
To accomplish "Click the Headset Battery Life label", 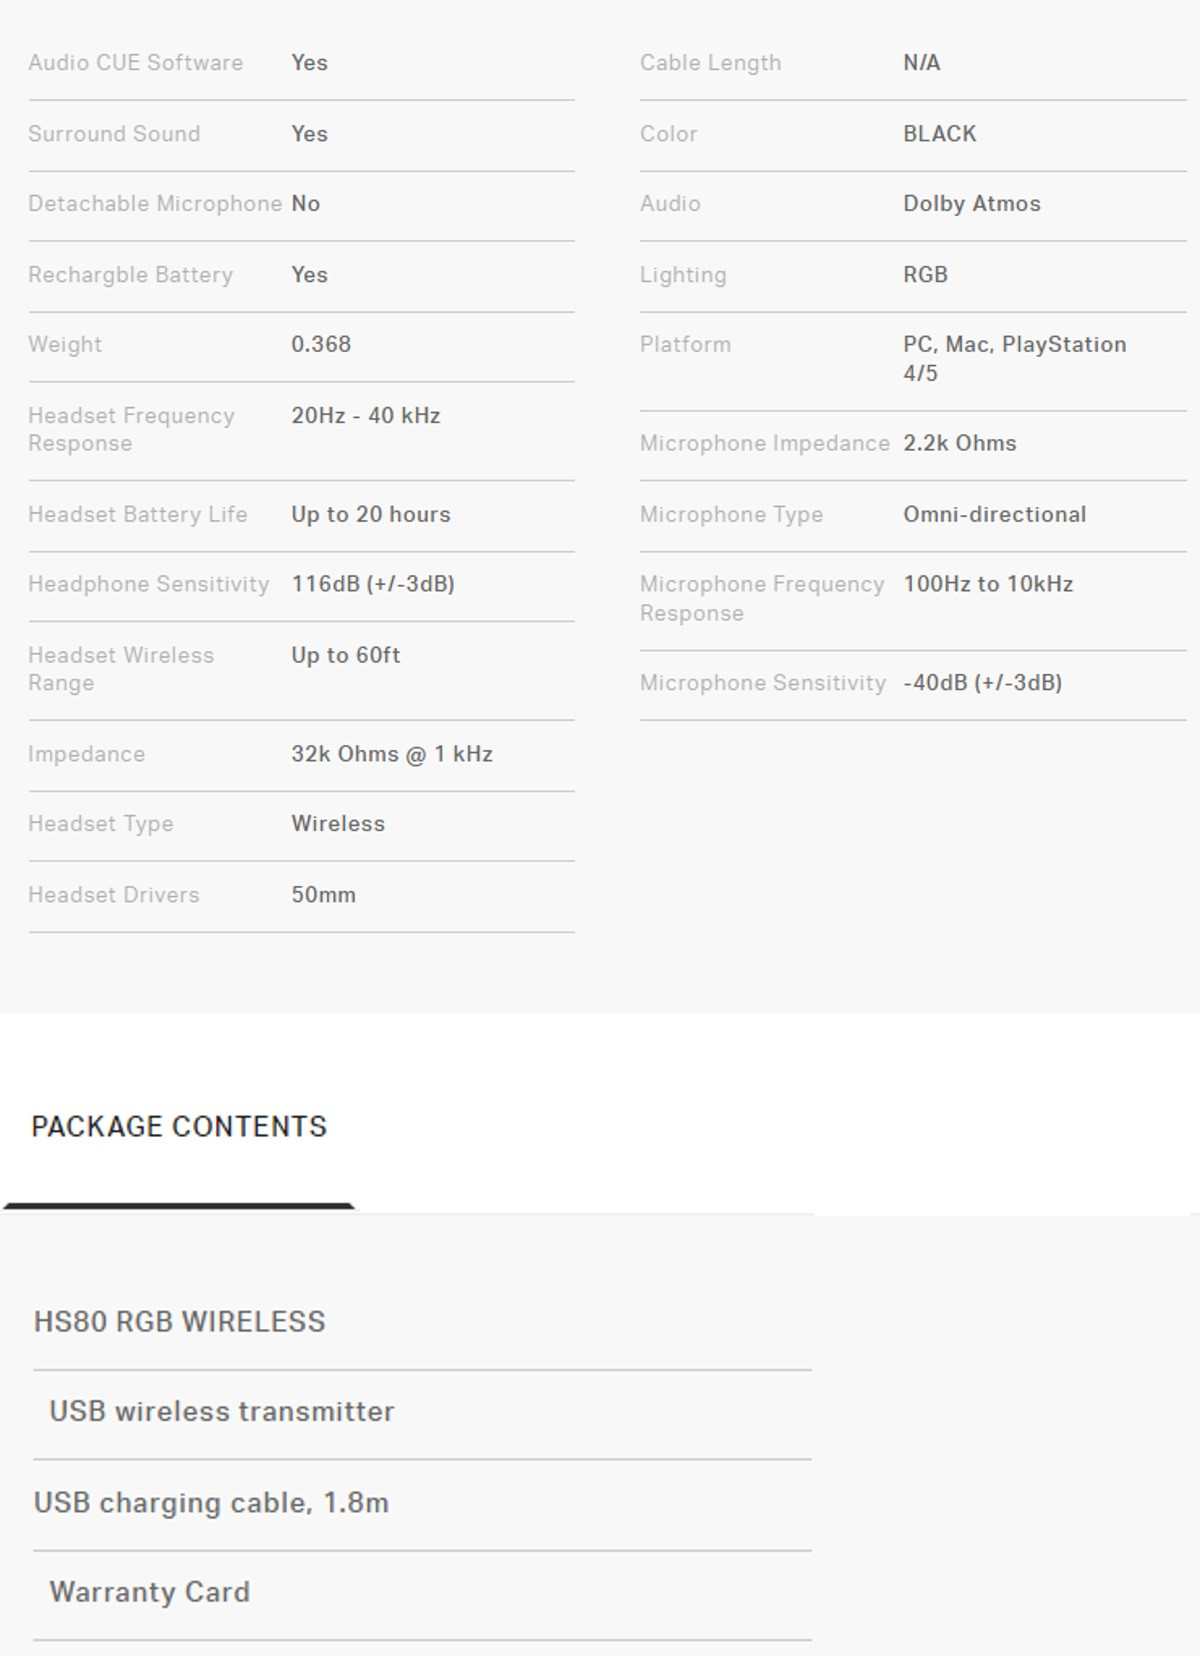I will (x=138, y=515).
